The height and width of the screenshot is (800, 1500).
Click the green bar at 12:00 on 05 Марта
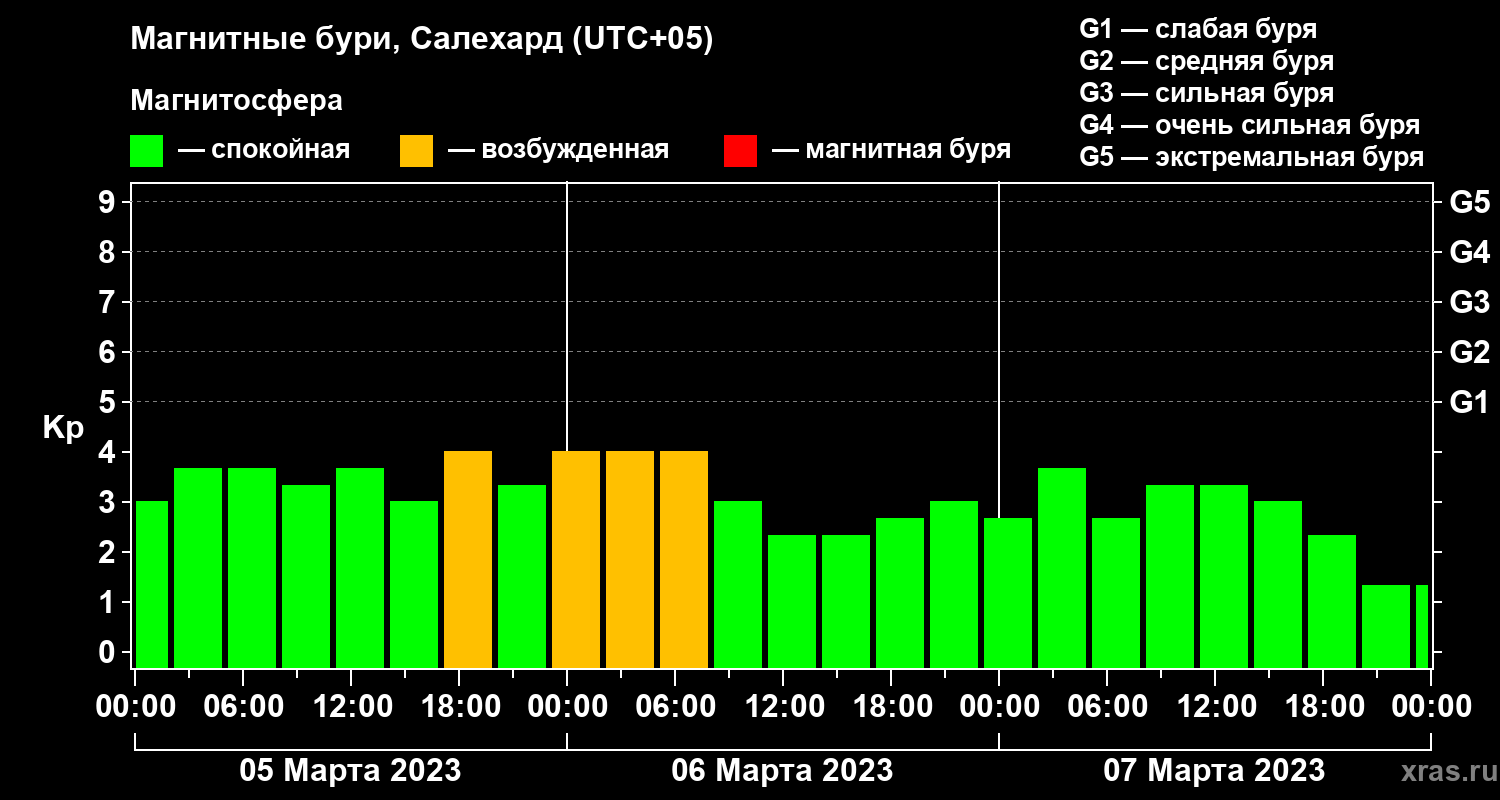coord(360,568)
